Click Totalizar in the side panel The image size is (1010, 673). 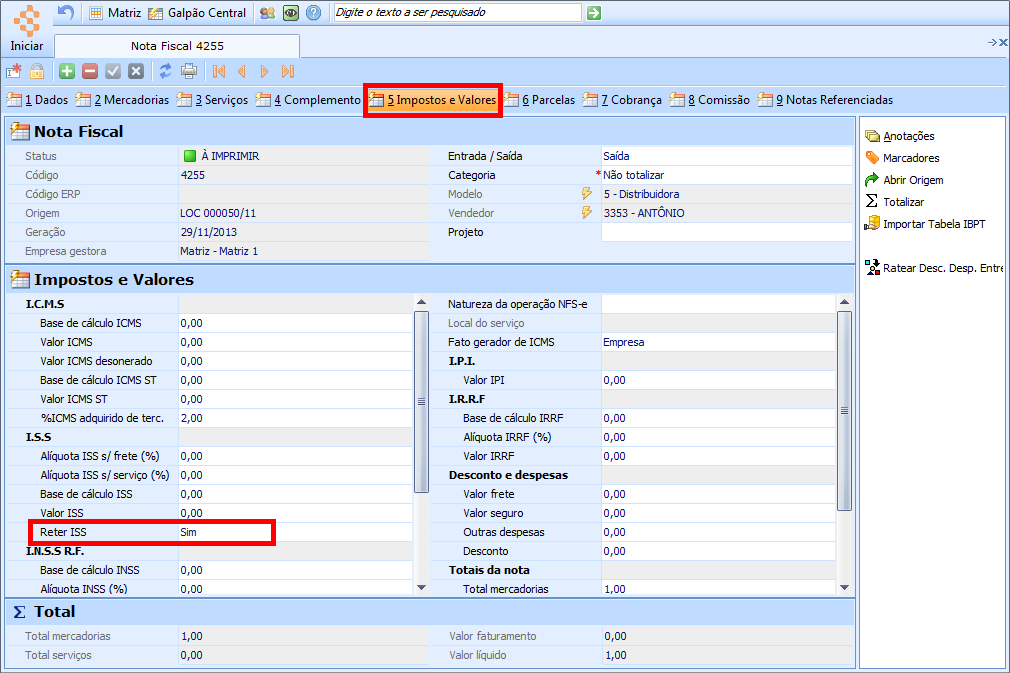click(903, 202)
